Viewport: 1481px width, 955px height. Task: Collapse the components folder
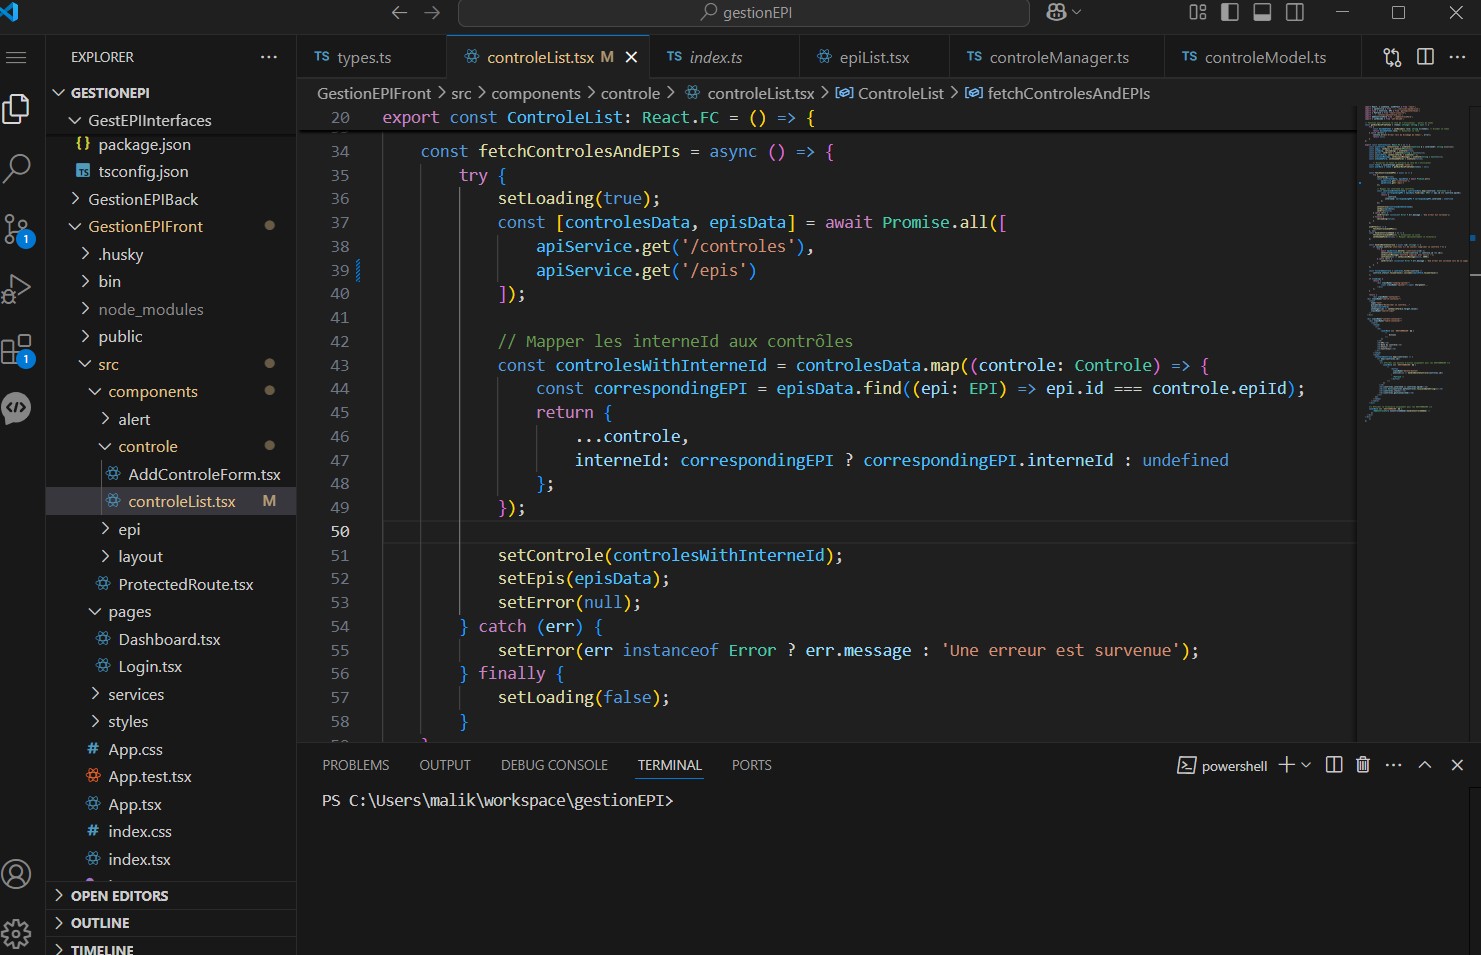click(171, 391)
